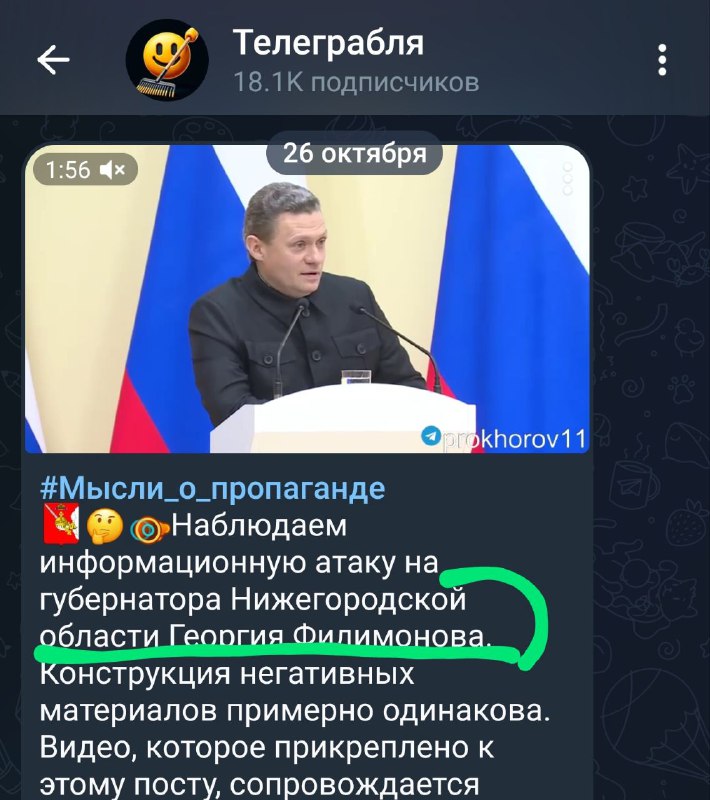Screen dimensions: 710x800
Task: Unmute the video using the speaker icon
Action: click(x=113, y=170)
